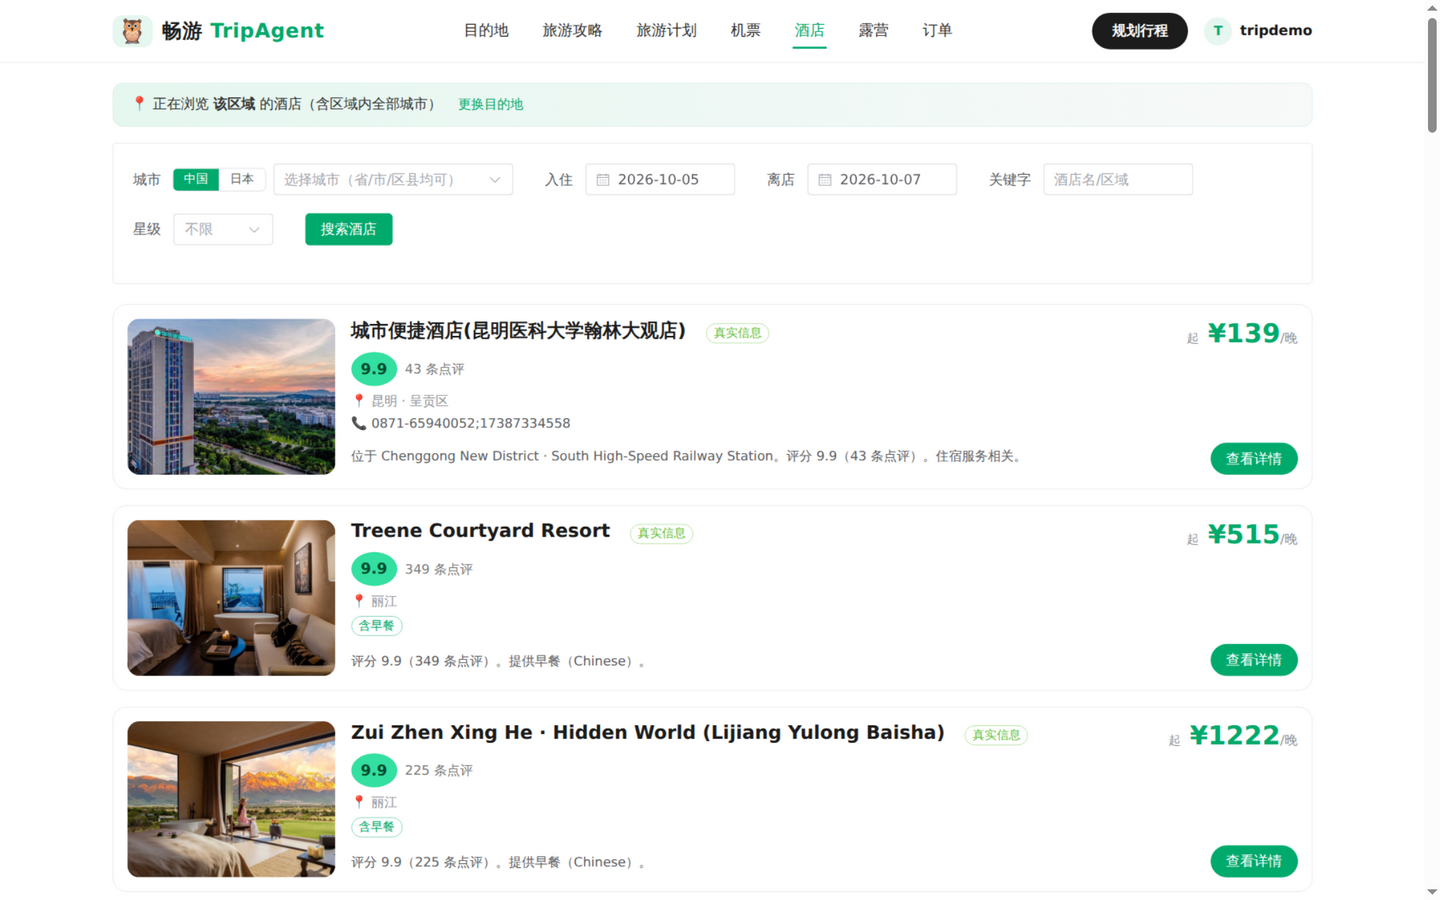This screenshot has height=900, width=1440.
Task: Open the 城市便捷酒店 building thumbnail
Action: coord(231,397)
